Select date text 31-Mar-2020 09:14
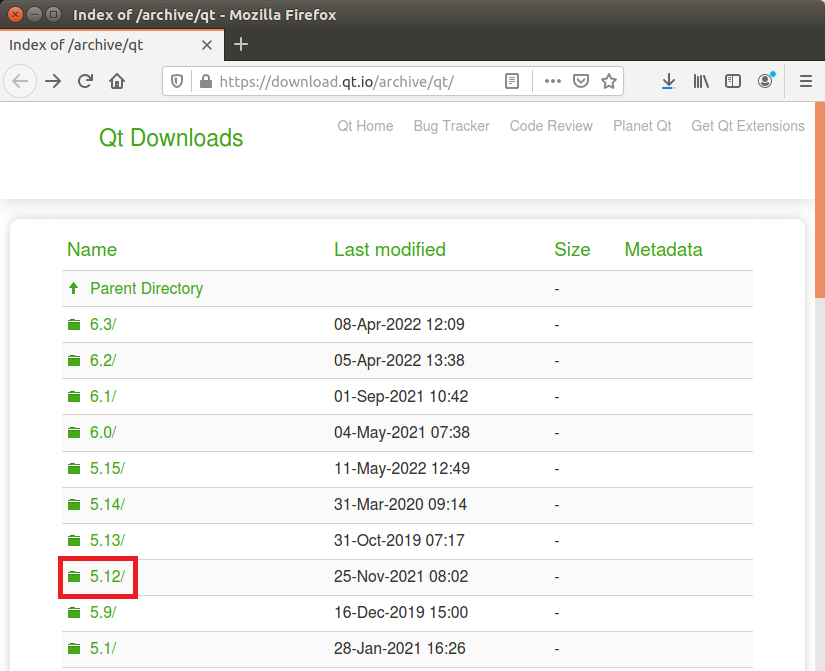The height and width of the screenshot is (671, 825). click(400, 504)
